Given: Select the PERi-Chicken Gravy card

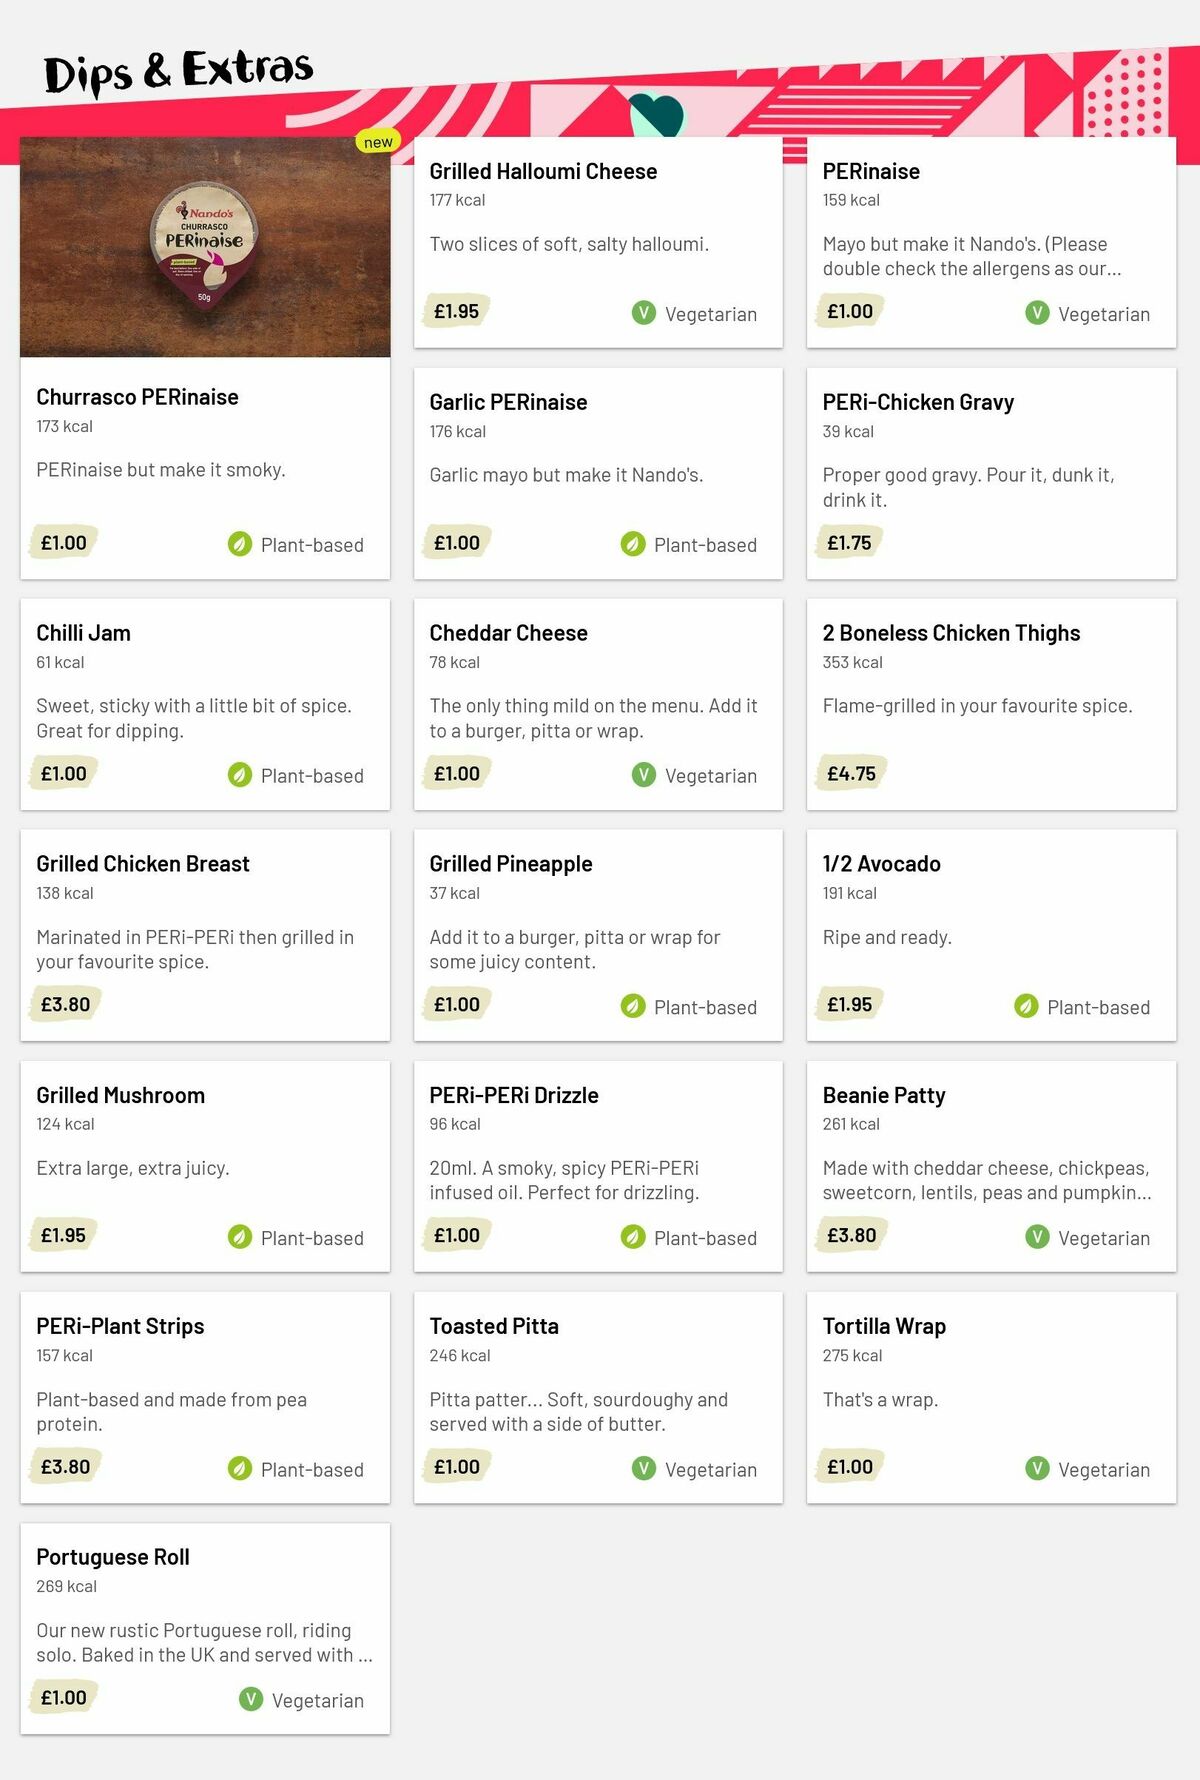Looking at the screenshot, I should click(990, 470).
